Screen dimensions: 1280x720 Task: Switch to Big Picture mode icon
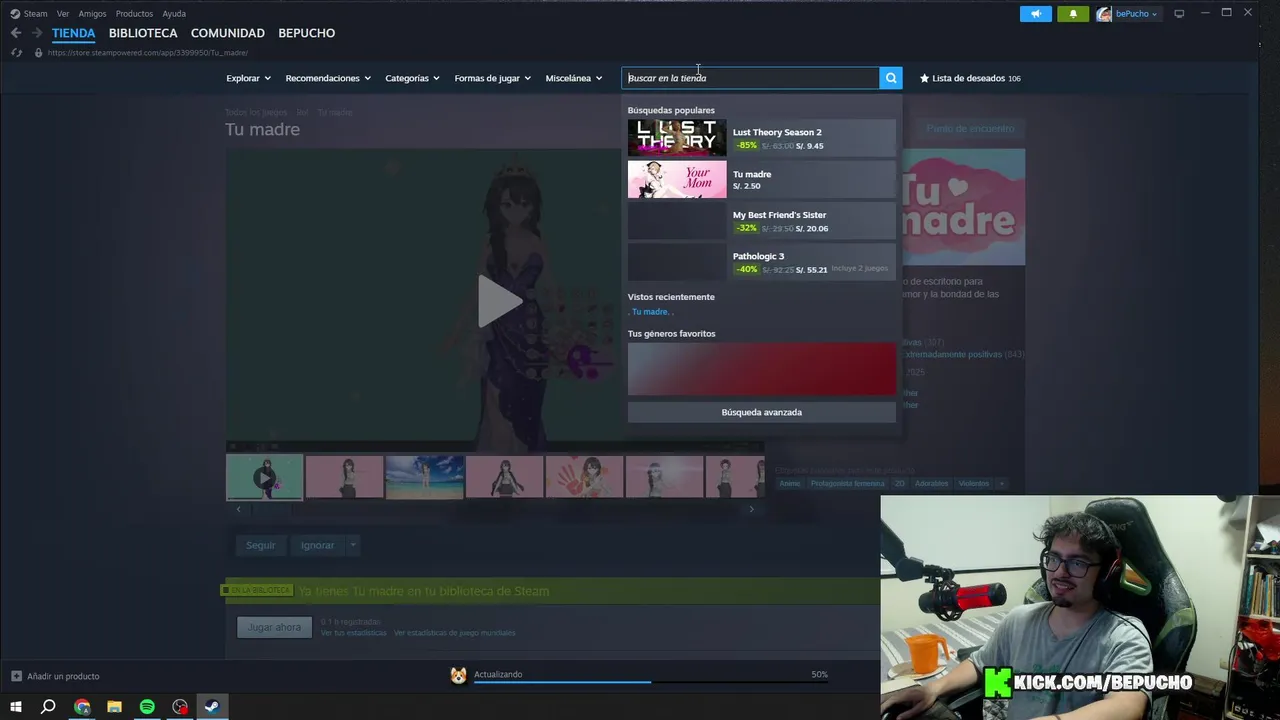[x=1179, y=14]
